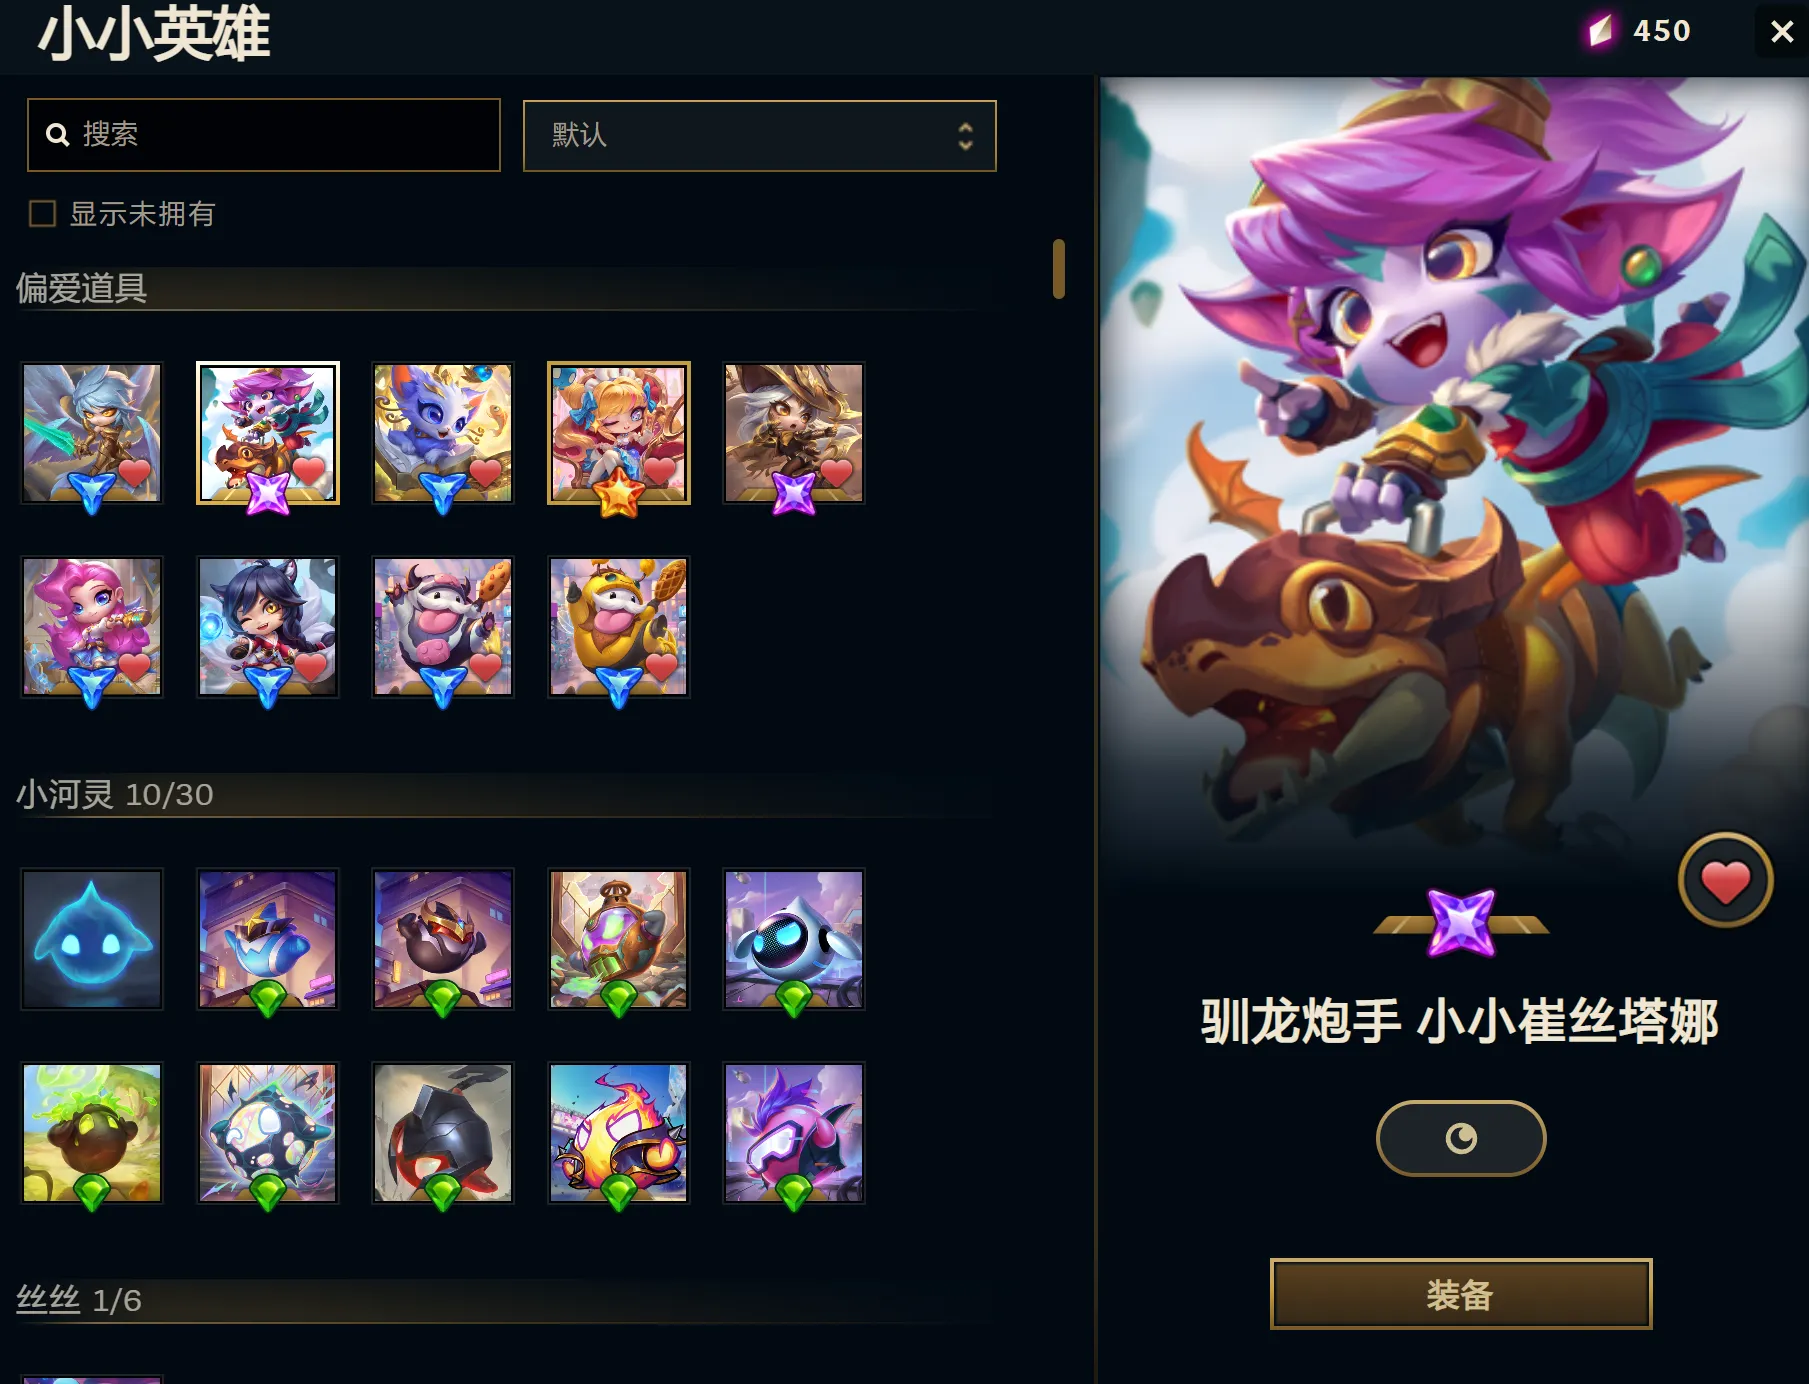Select the blonde girl with gold star thumbnail
The image size is (1809, 1384).
tap(619, 433)
